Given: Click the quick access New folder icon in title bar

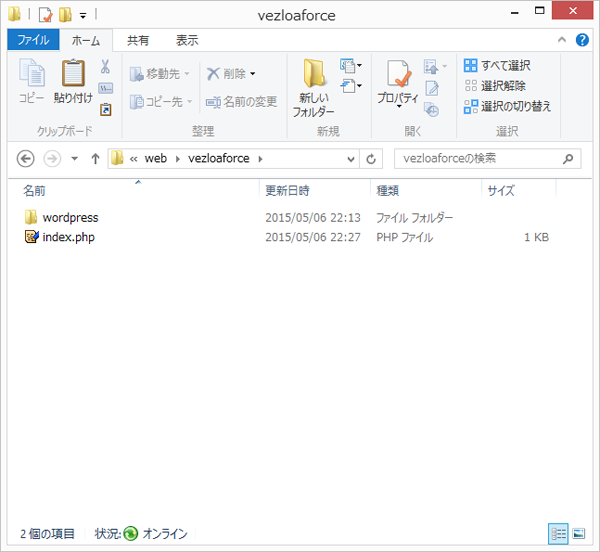Looking at the screenshot, I should (x=65, y=15).
